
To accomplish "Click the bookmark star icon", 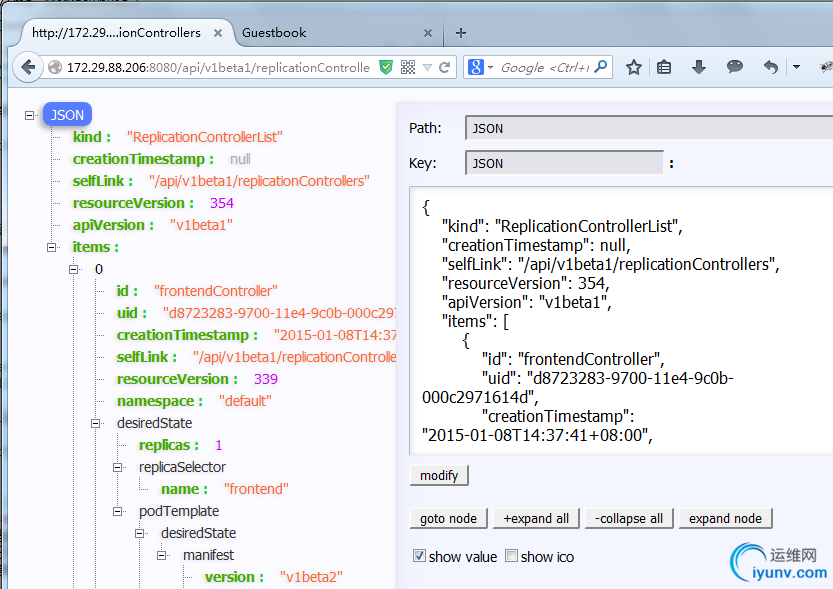I will 634,68.
